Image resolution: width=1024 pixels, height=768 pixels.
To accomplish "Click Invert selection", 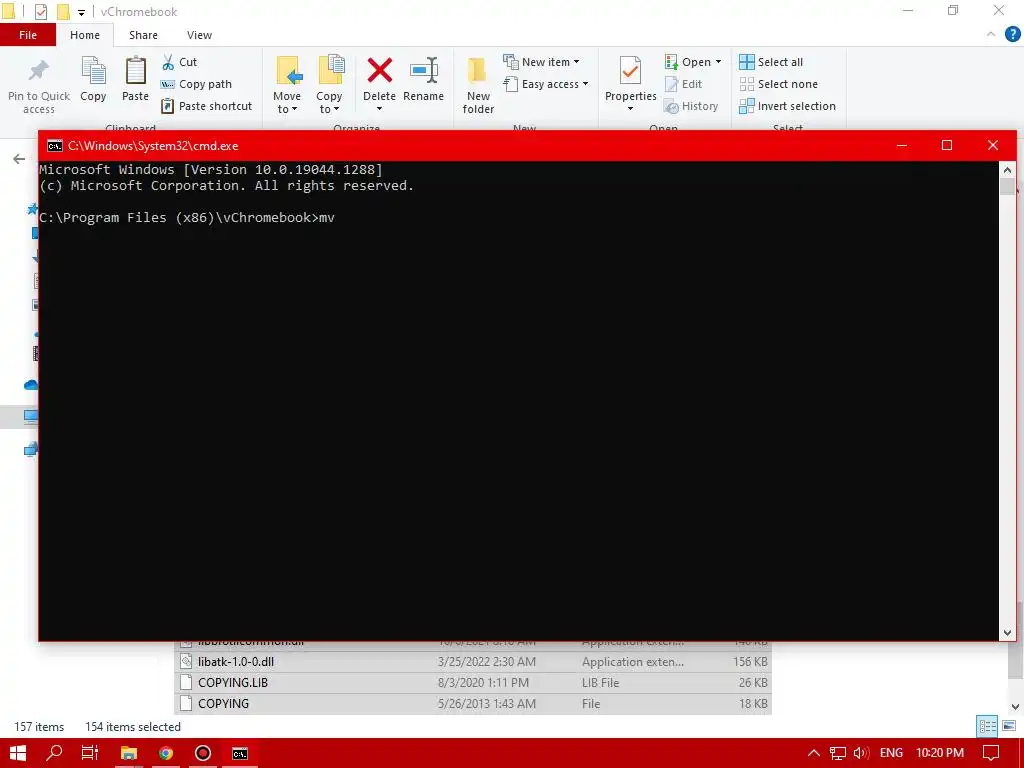I will click(x=788, y=106).
